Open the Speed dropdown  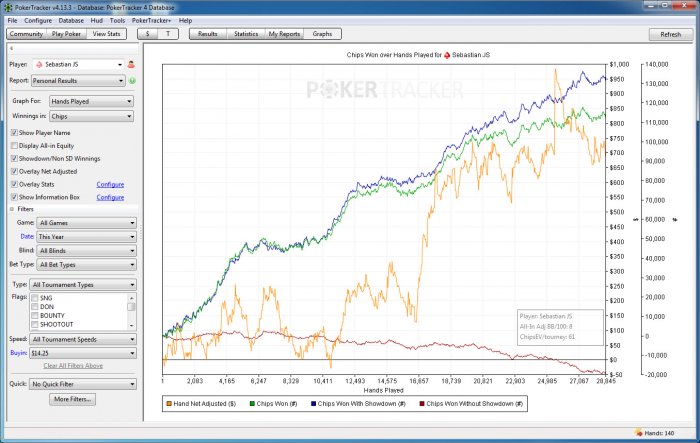pos(83,339)
